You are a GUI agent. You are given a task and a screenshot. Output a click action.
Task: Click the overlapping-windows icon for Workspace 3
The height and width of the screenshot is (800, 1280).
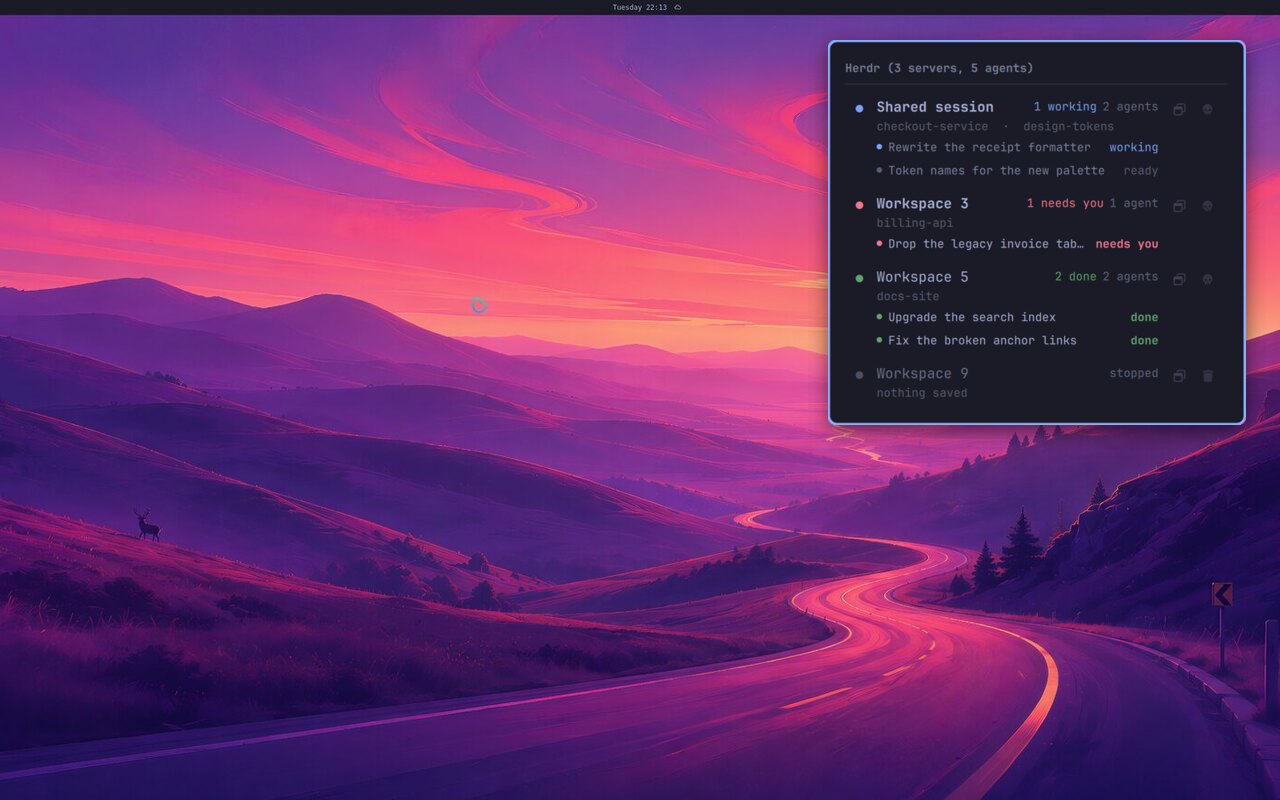(x=1179, y=206)
